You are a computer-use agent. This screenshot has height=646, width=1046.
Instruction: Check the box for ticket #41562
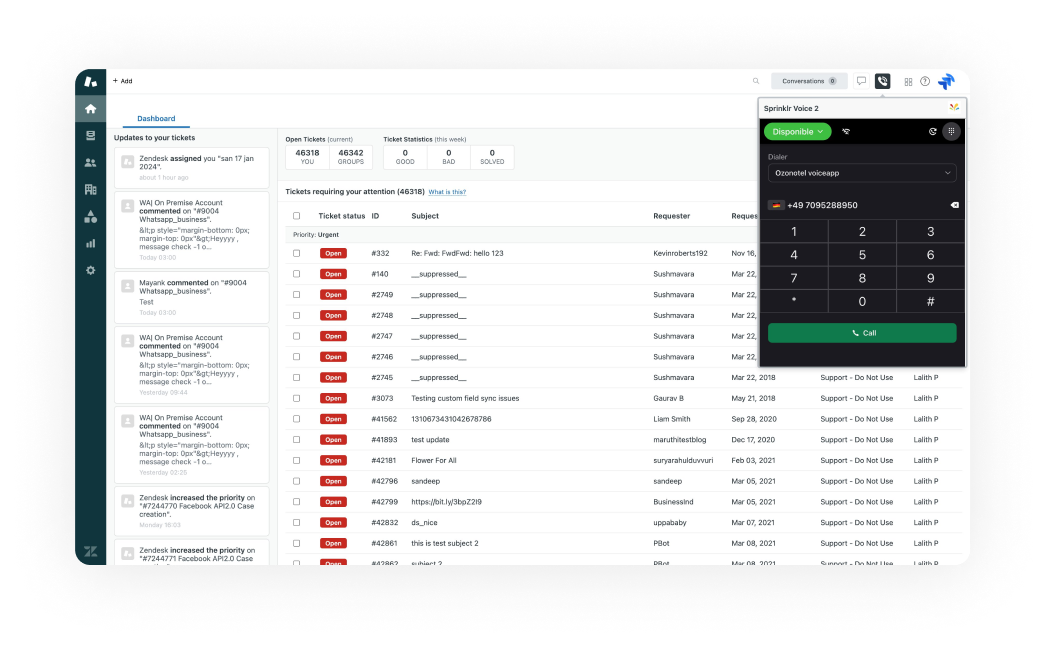296,419
